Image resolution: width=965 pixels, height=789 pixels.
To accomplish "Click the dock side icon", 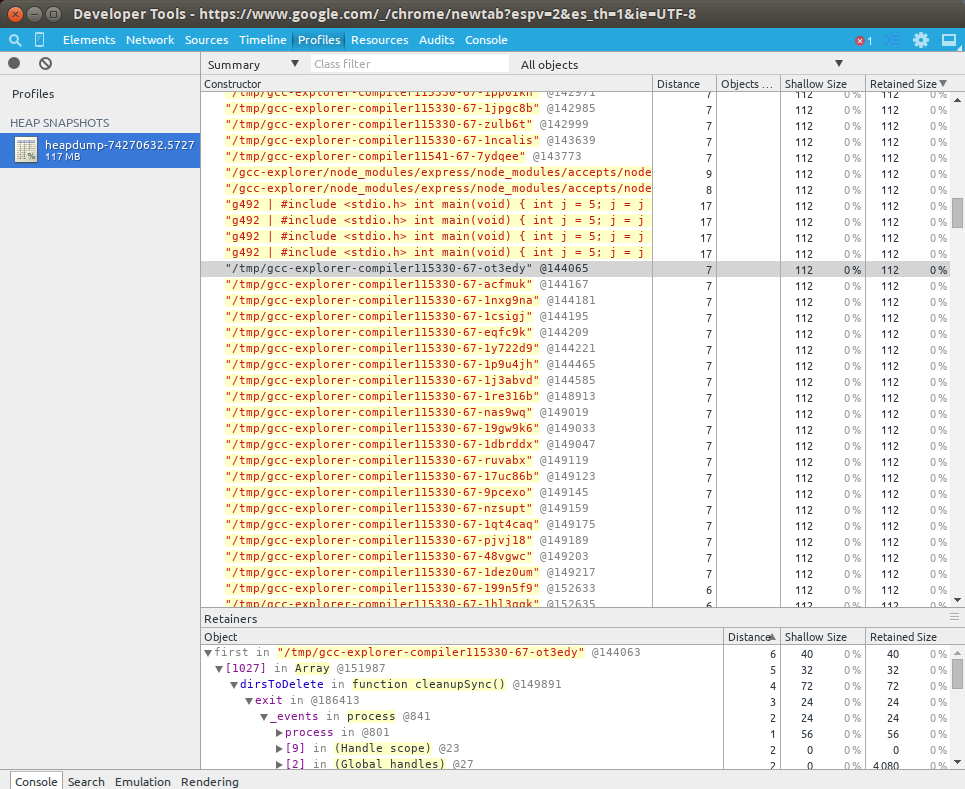I will pyautogui.click(x=948, y=40).
